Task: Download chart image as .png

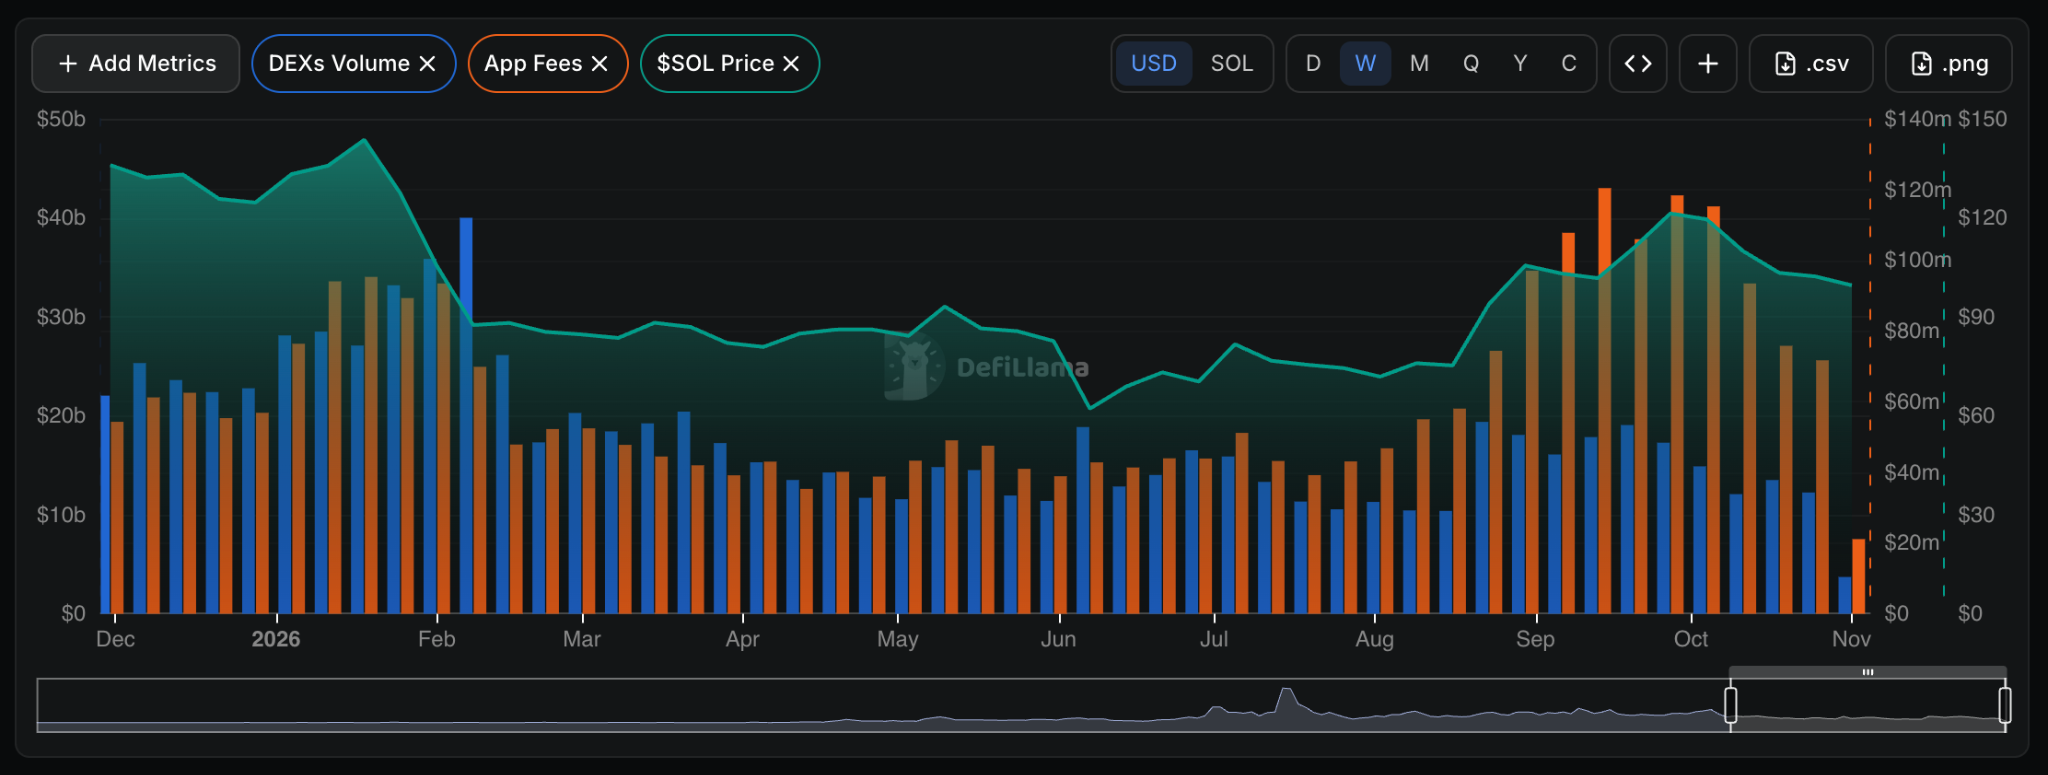Action: [x=1949, y=64]
